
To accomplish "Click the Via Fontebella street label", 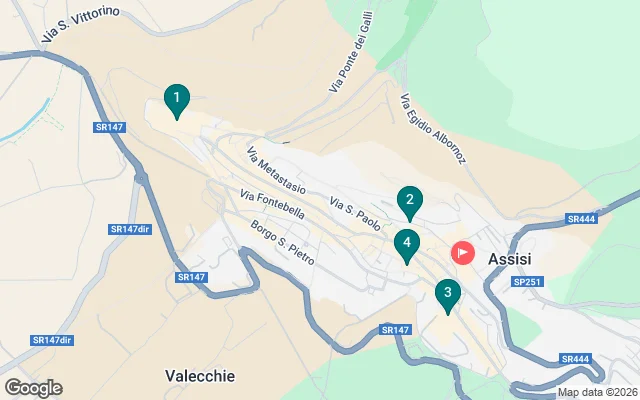I will coord(272,204).
